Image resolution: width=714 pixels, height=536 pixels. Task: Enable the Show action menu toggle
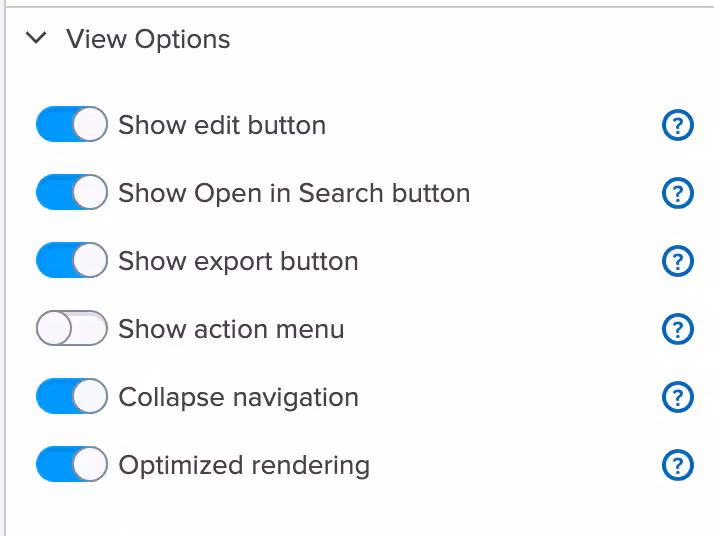pos(71,329)
